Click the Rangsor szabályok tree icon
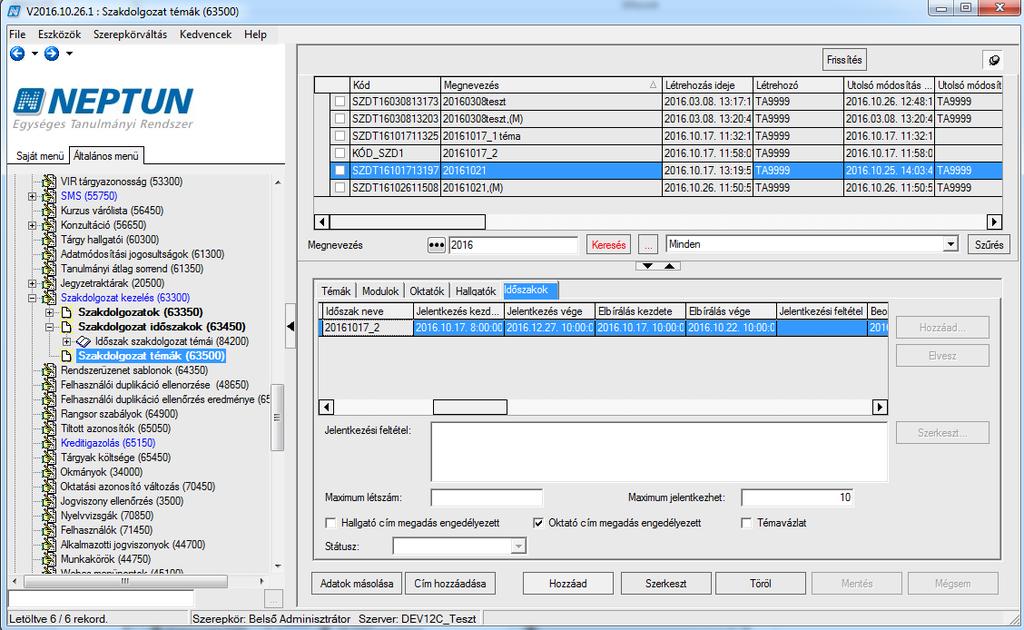 (x=49, y=414)
